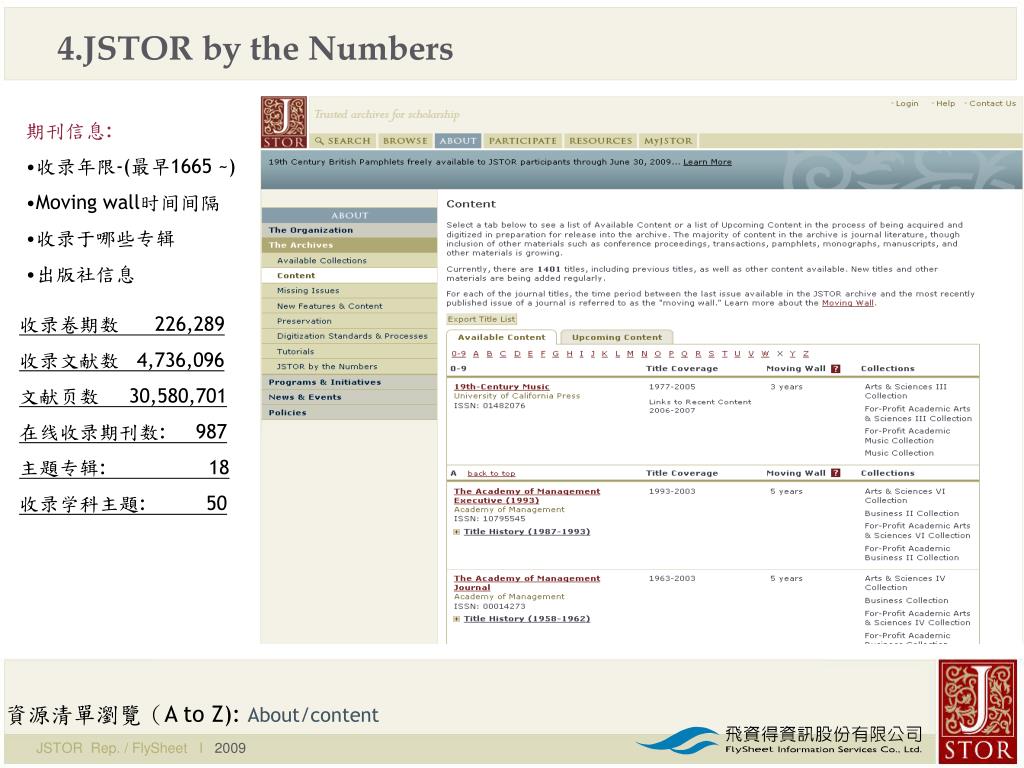Click the University of California Press publisher text
This screenshot has height=768, width=1024.
(517, 396)
